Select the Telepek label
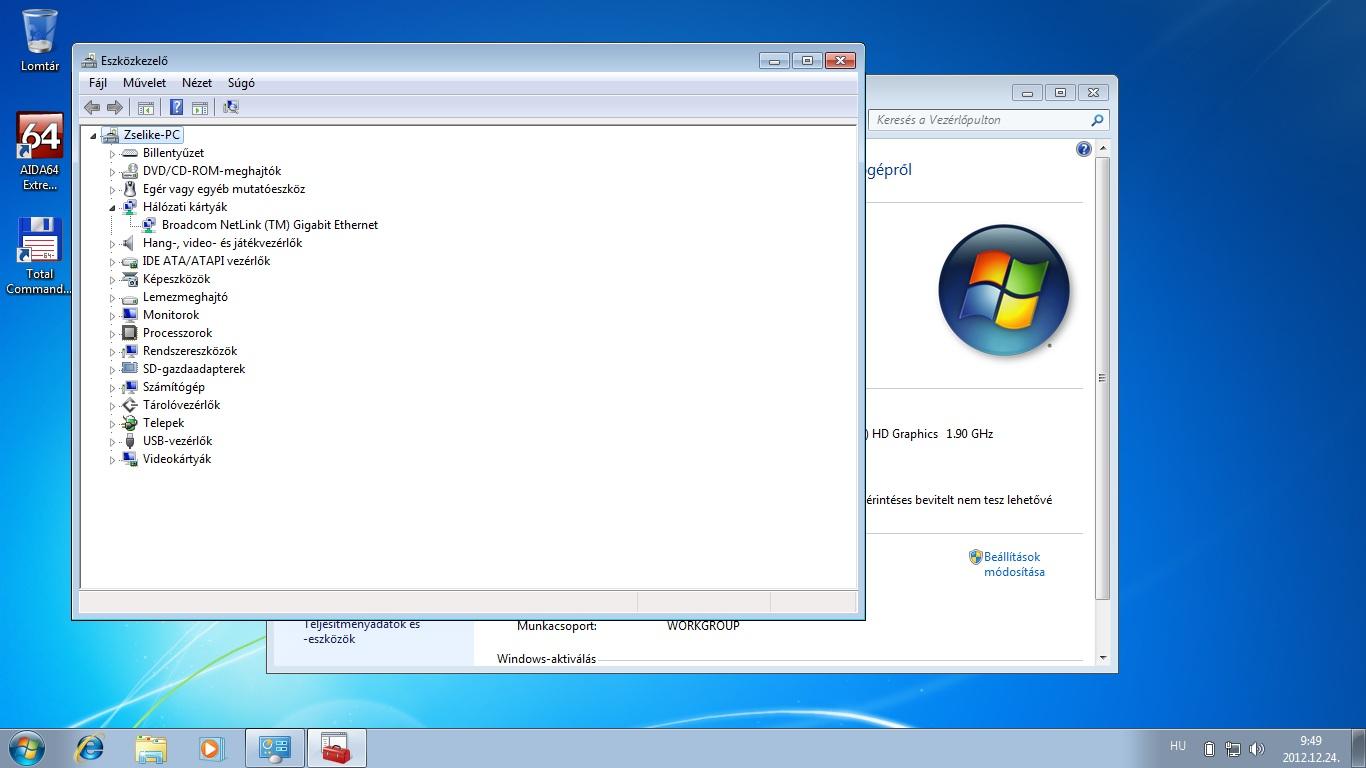 tap(164, 423)
